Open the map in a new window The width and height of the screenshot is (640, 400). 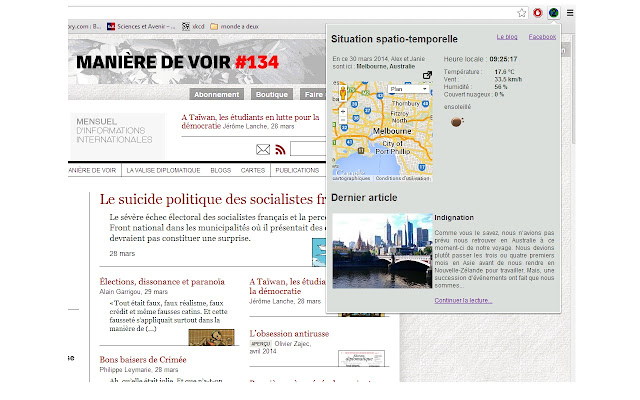tap(427, 75)
